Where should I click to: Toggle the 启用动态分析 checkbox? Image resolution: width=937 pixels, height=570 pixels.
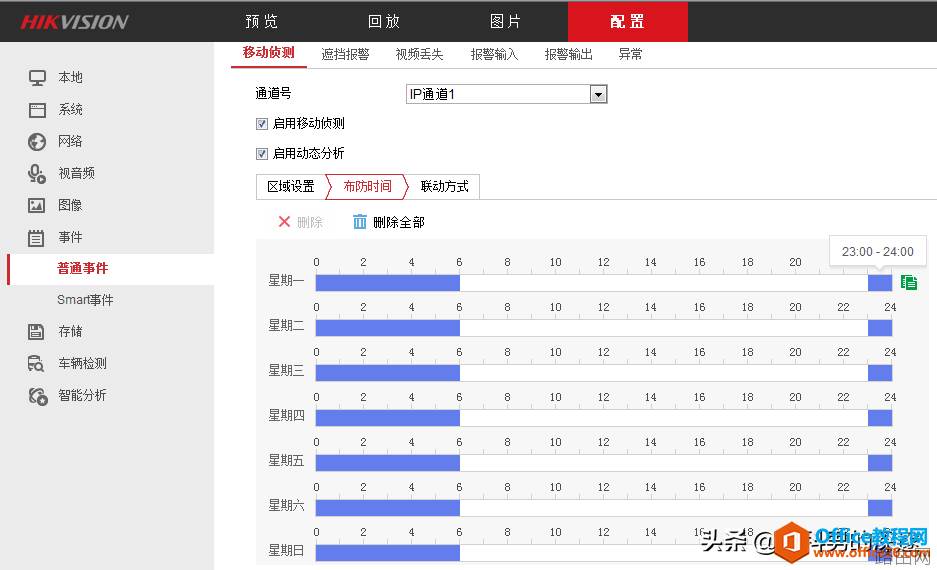click(x=262, y=154)
